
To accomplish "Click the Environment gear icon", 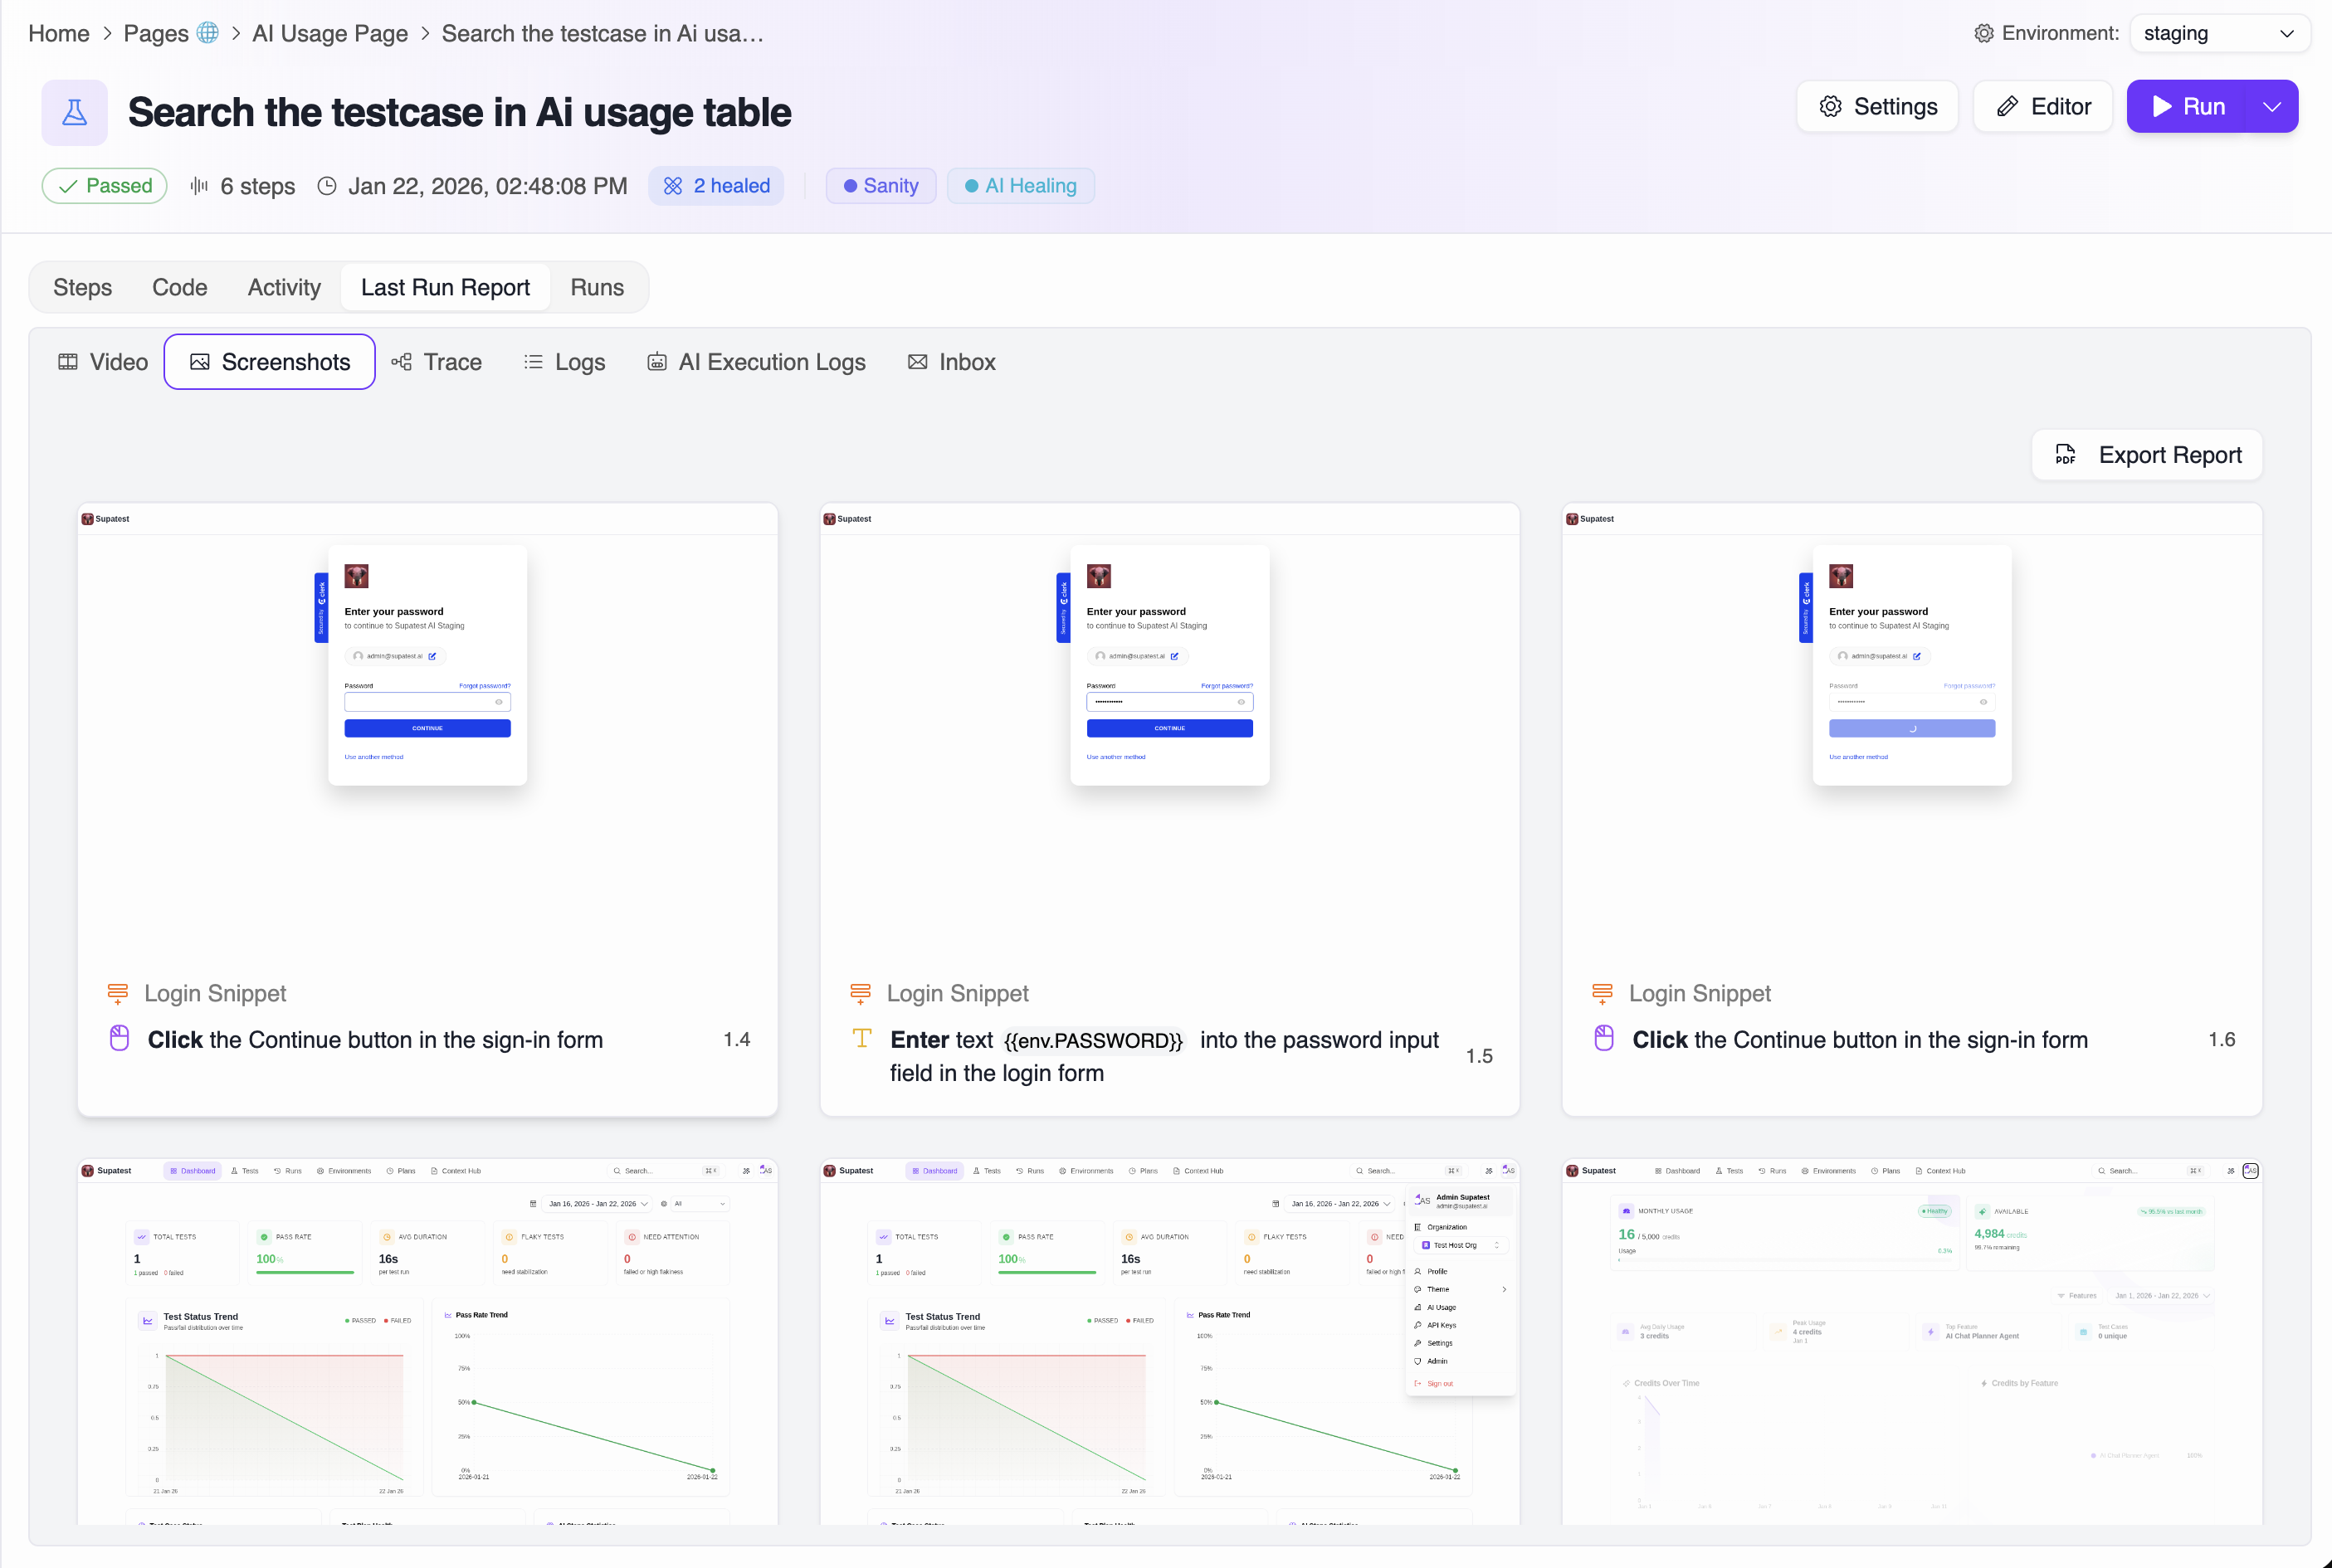I will pyautogui.click(x=1983, y=33).
